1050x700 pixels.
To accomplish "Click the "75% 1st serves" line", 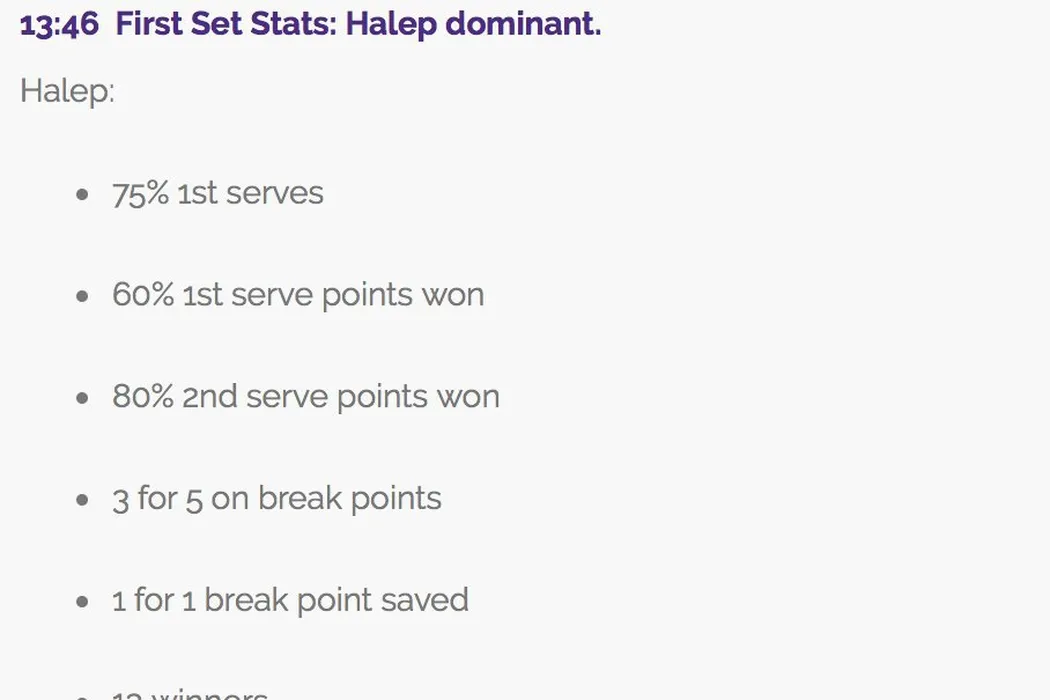I will point(218,193).
